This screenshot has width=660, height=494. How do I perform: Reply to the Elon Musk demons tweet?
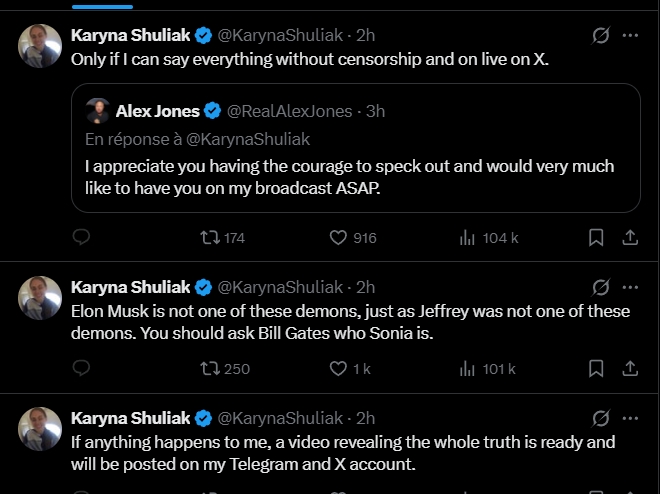tap(82, 368)
